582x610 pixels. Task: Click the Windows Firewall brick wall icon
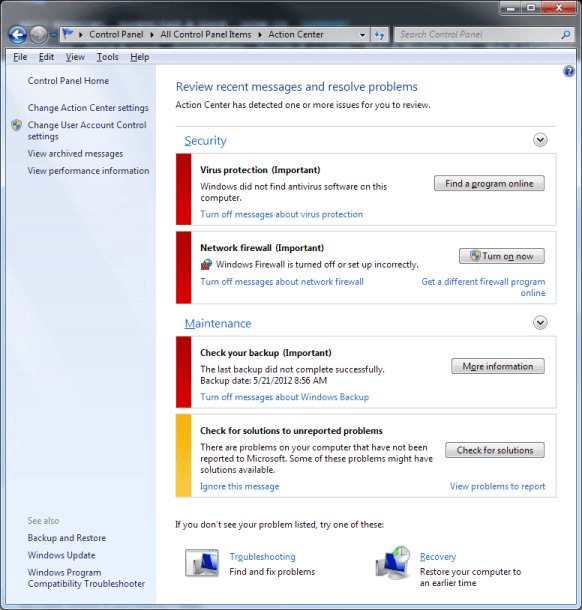coord(206,264)
